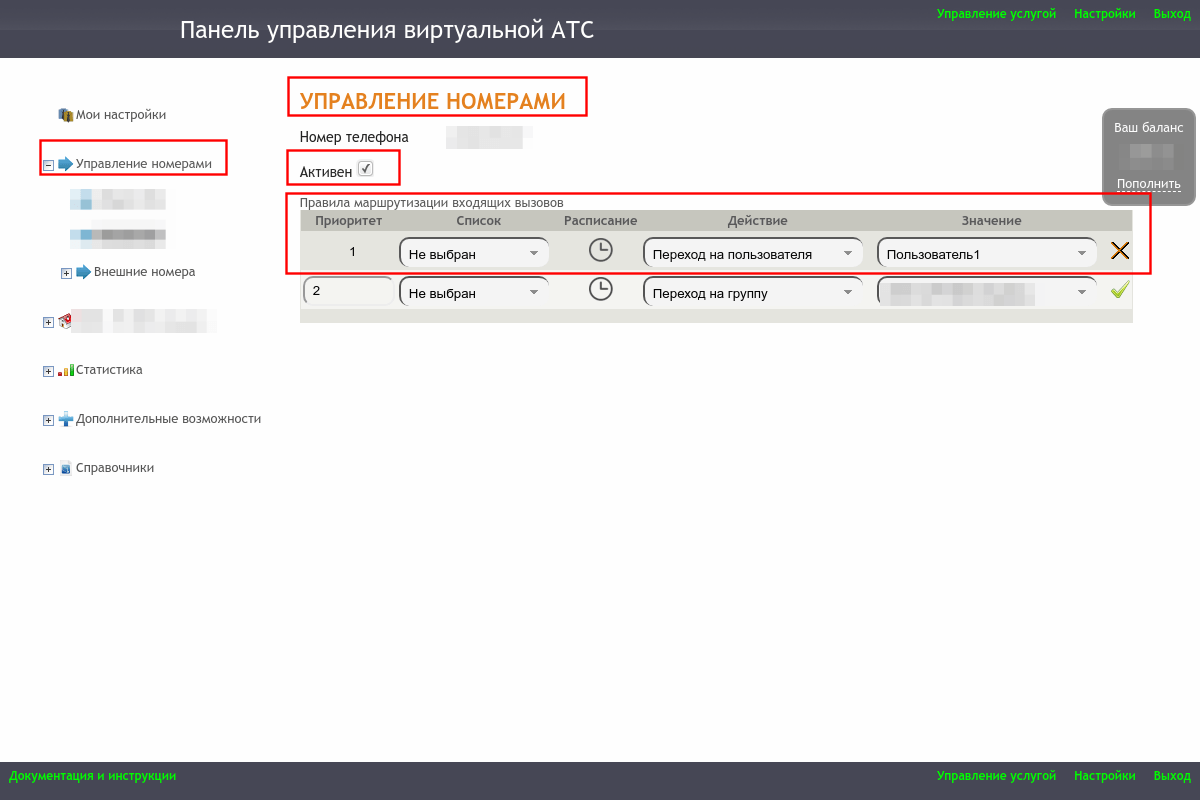Open the Переход на группу action dropdown
Viewport: 1200px width, 800px height.
click(753, 292)
